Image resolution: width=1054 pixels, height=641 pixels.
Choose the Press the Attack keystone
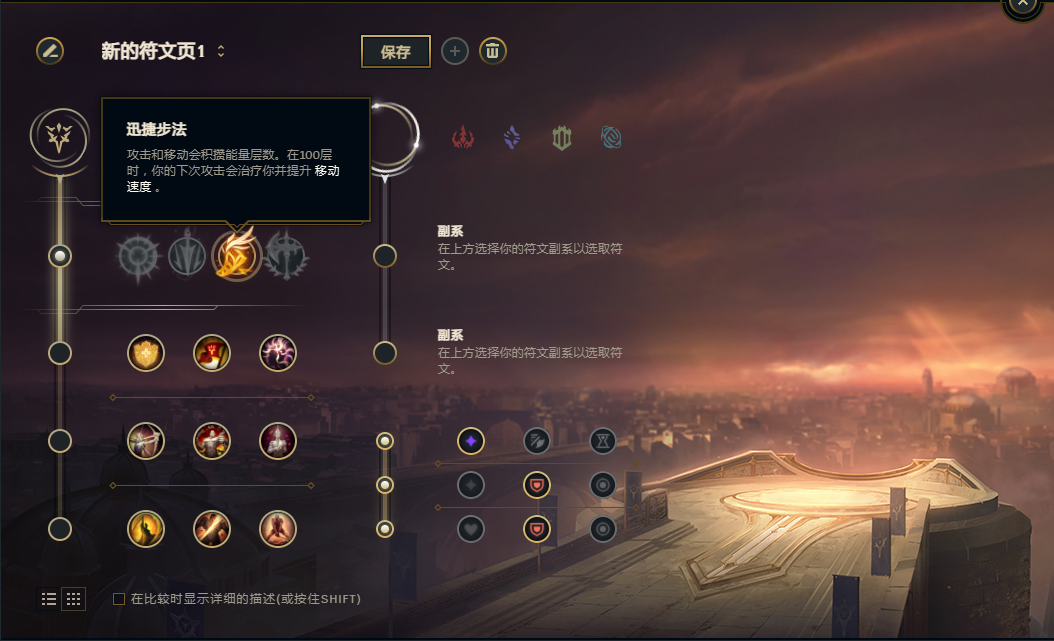138,256
